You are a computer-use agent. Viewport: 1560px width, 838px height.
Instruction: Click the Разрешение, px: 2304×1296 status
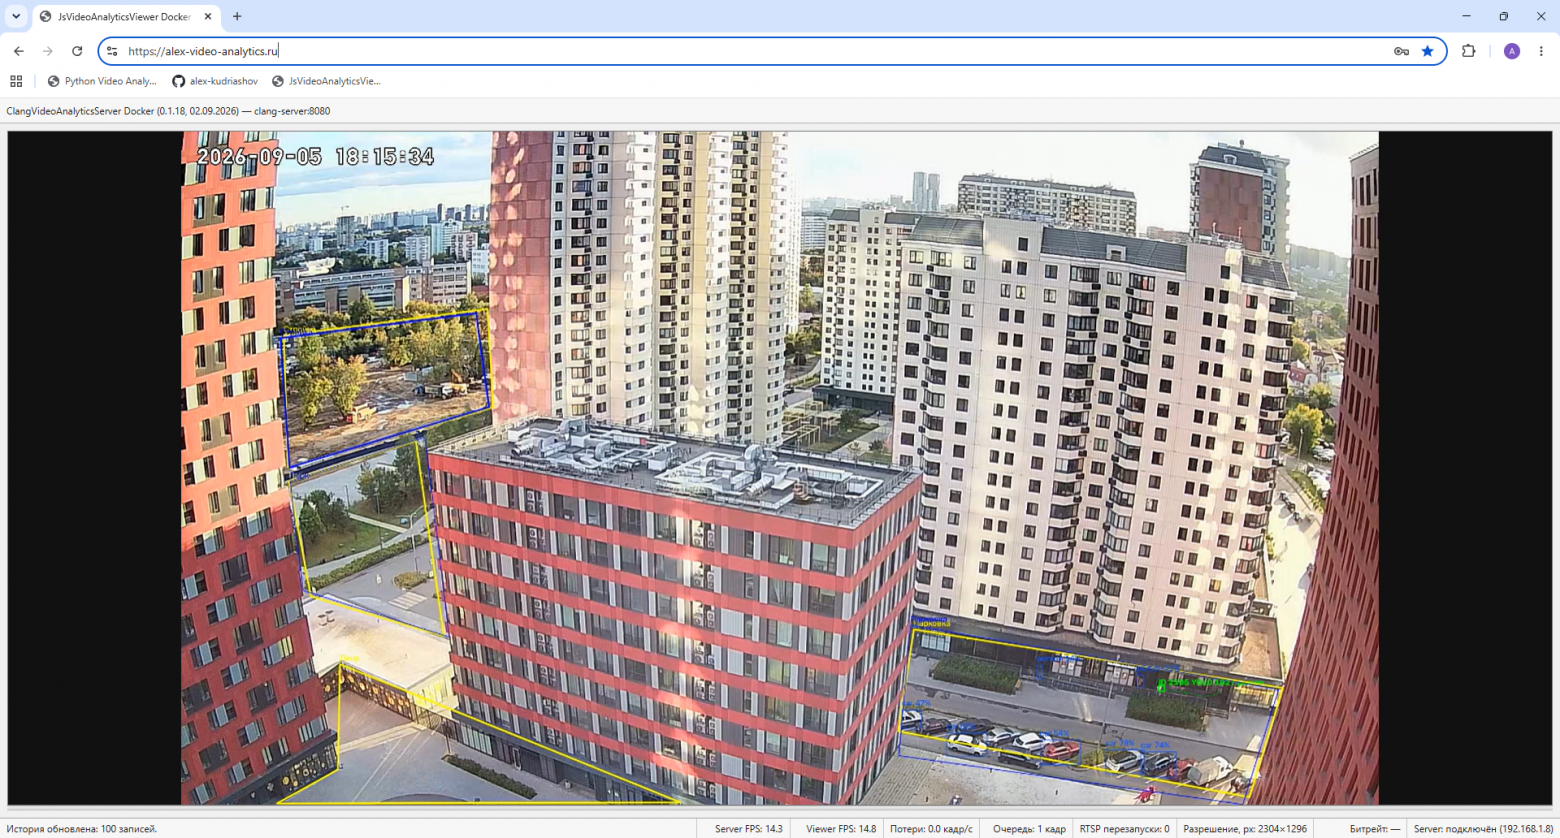tap(1245, 829)
